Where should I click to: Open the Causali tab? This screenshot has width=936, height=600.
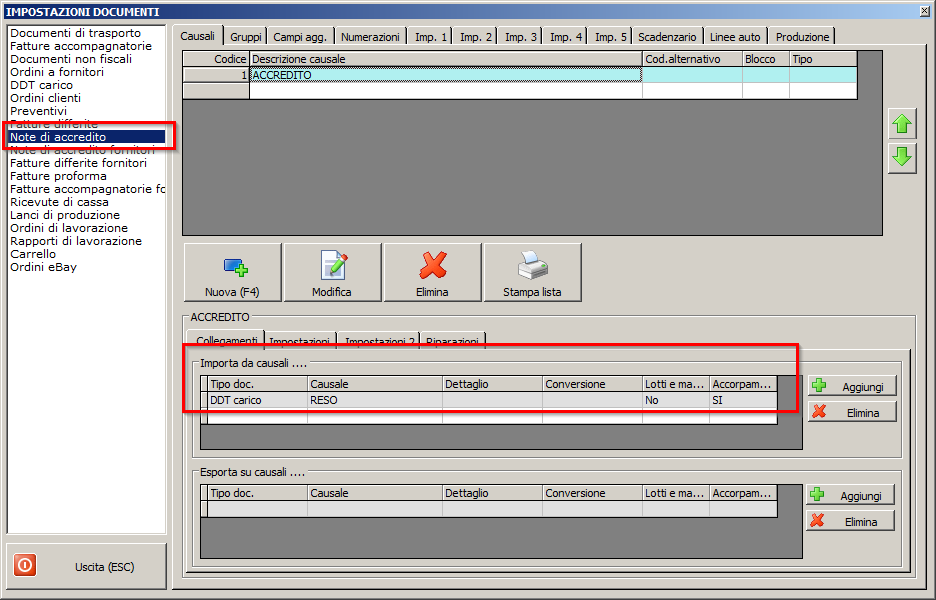point(198,36)
